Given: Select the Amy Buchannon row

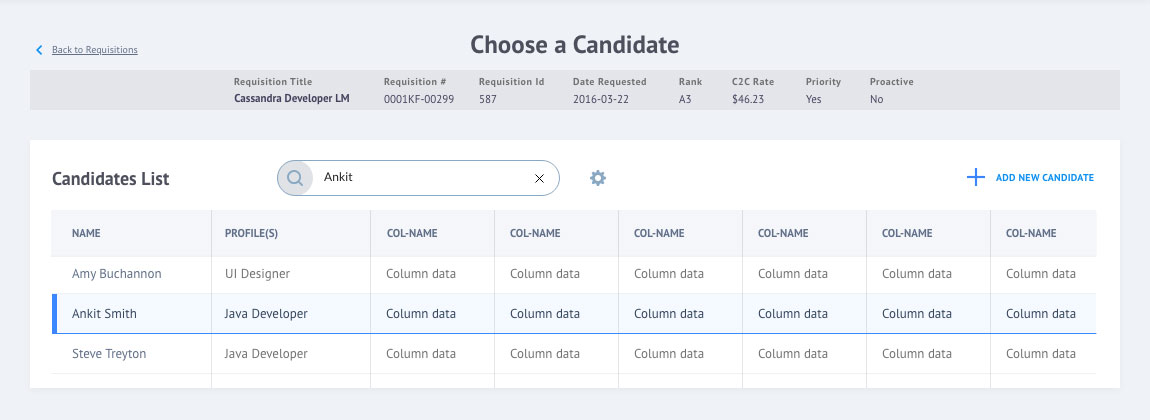Looking at the screenshot, I should (116, 273).
